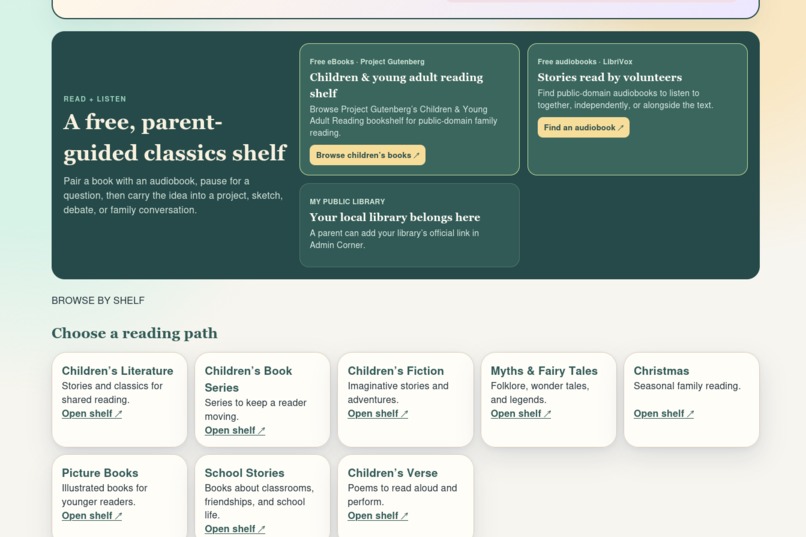
Task: Open shelf link under School Stories
Action: click(235, 529)
